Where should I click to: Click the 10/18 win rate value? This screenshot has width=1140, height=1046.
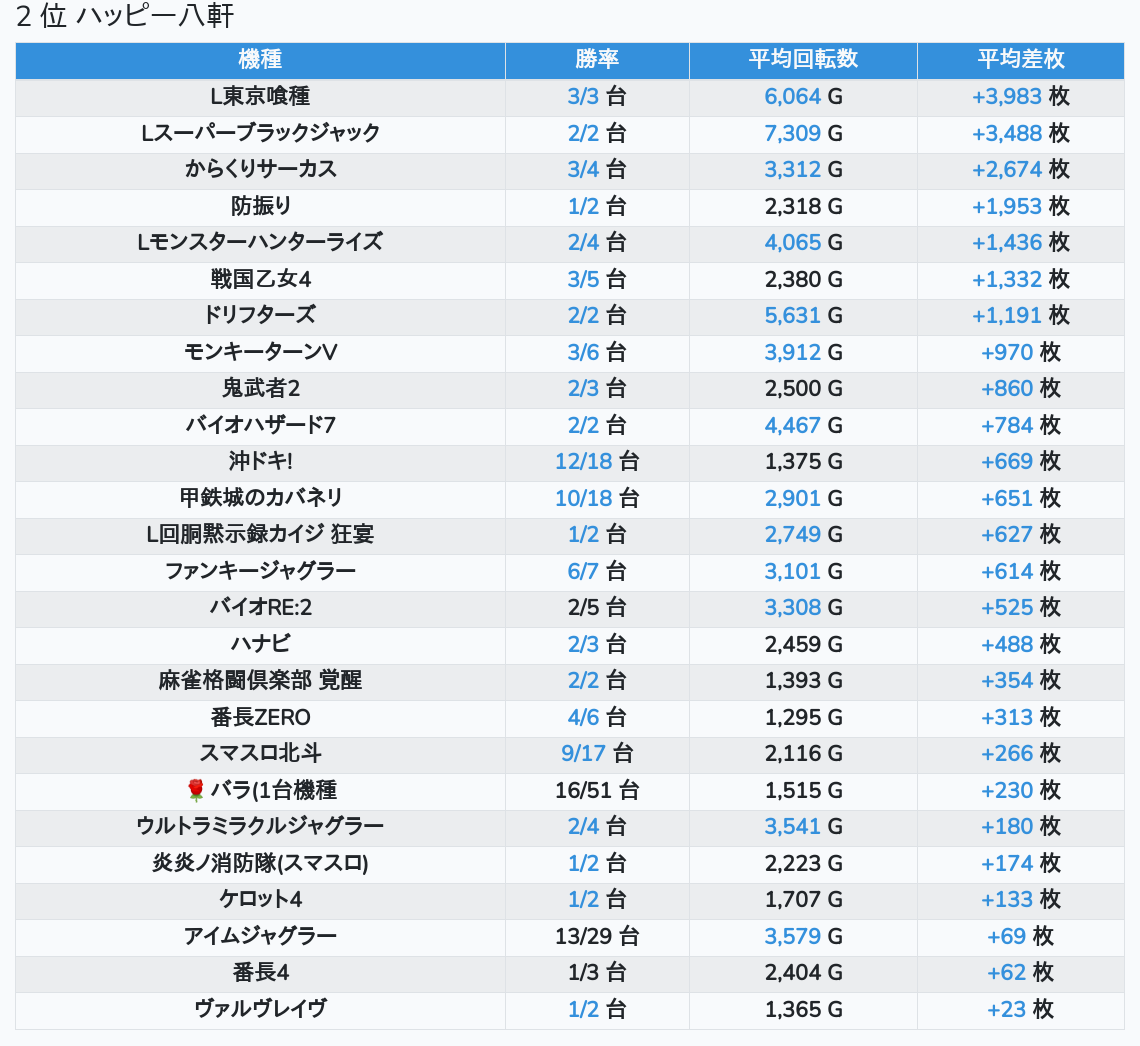click(x=597, y=499)
